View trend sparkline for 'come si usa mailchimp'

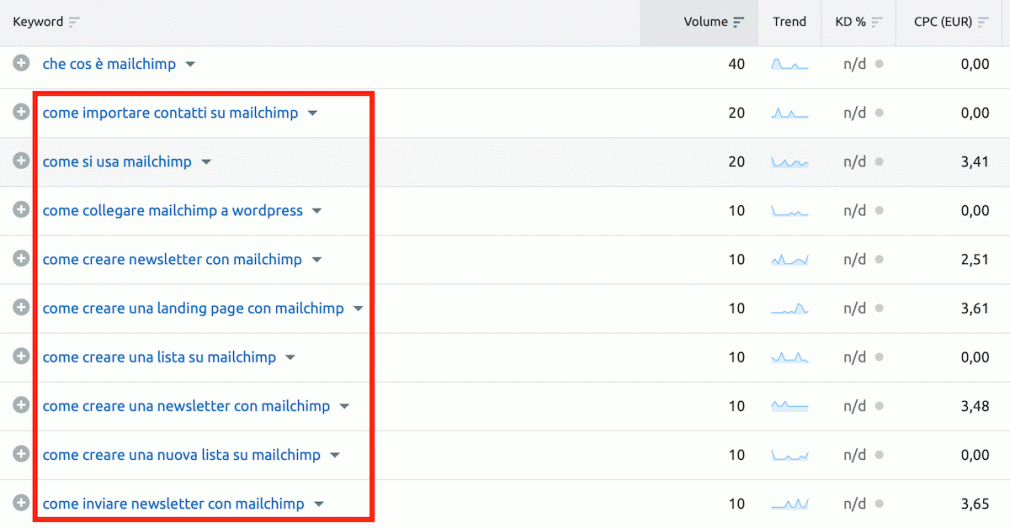click(790, 162)
